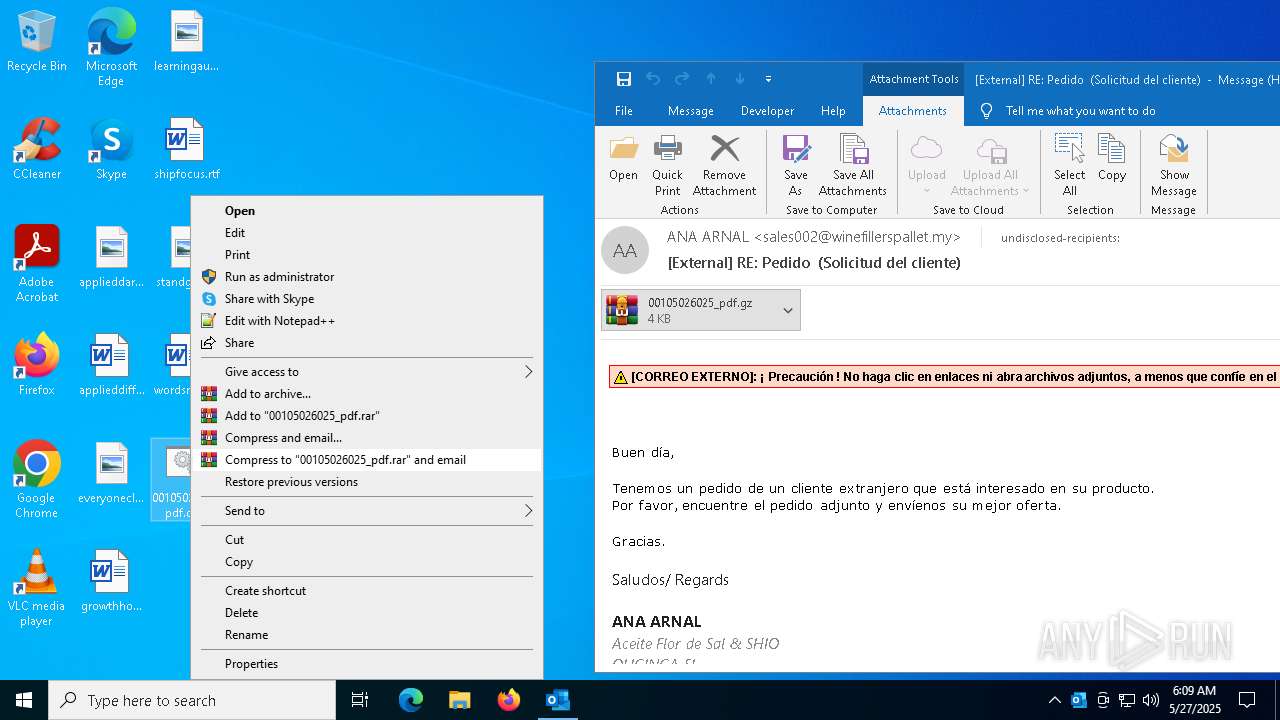Expand Give access to submenu

click(x=367, y=372)
